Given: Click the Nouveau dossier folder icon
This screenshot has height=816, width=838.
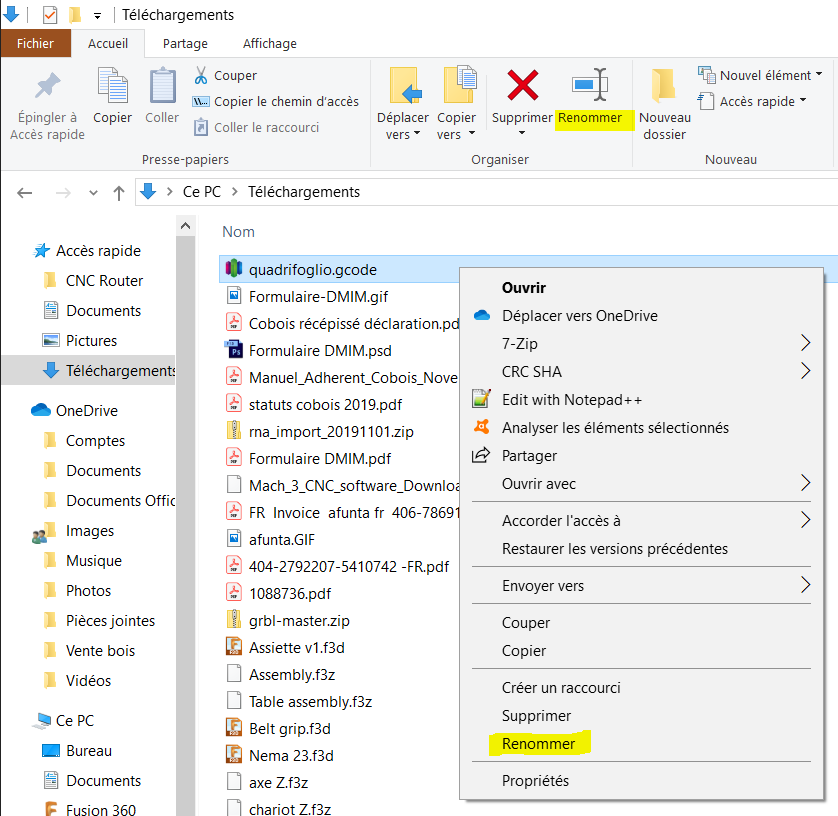Looking at the screenshot, I should pyautogui.click(x=664, y=85).
